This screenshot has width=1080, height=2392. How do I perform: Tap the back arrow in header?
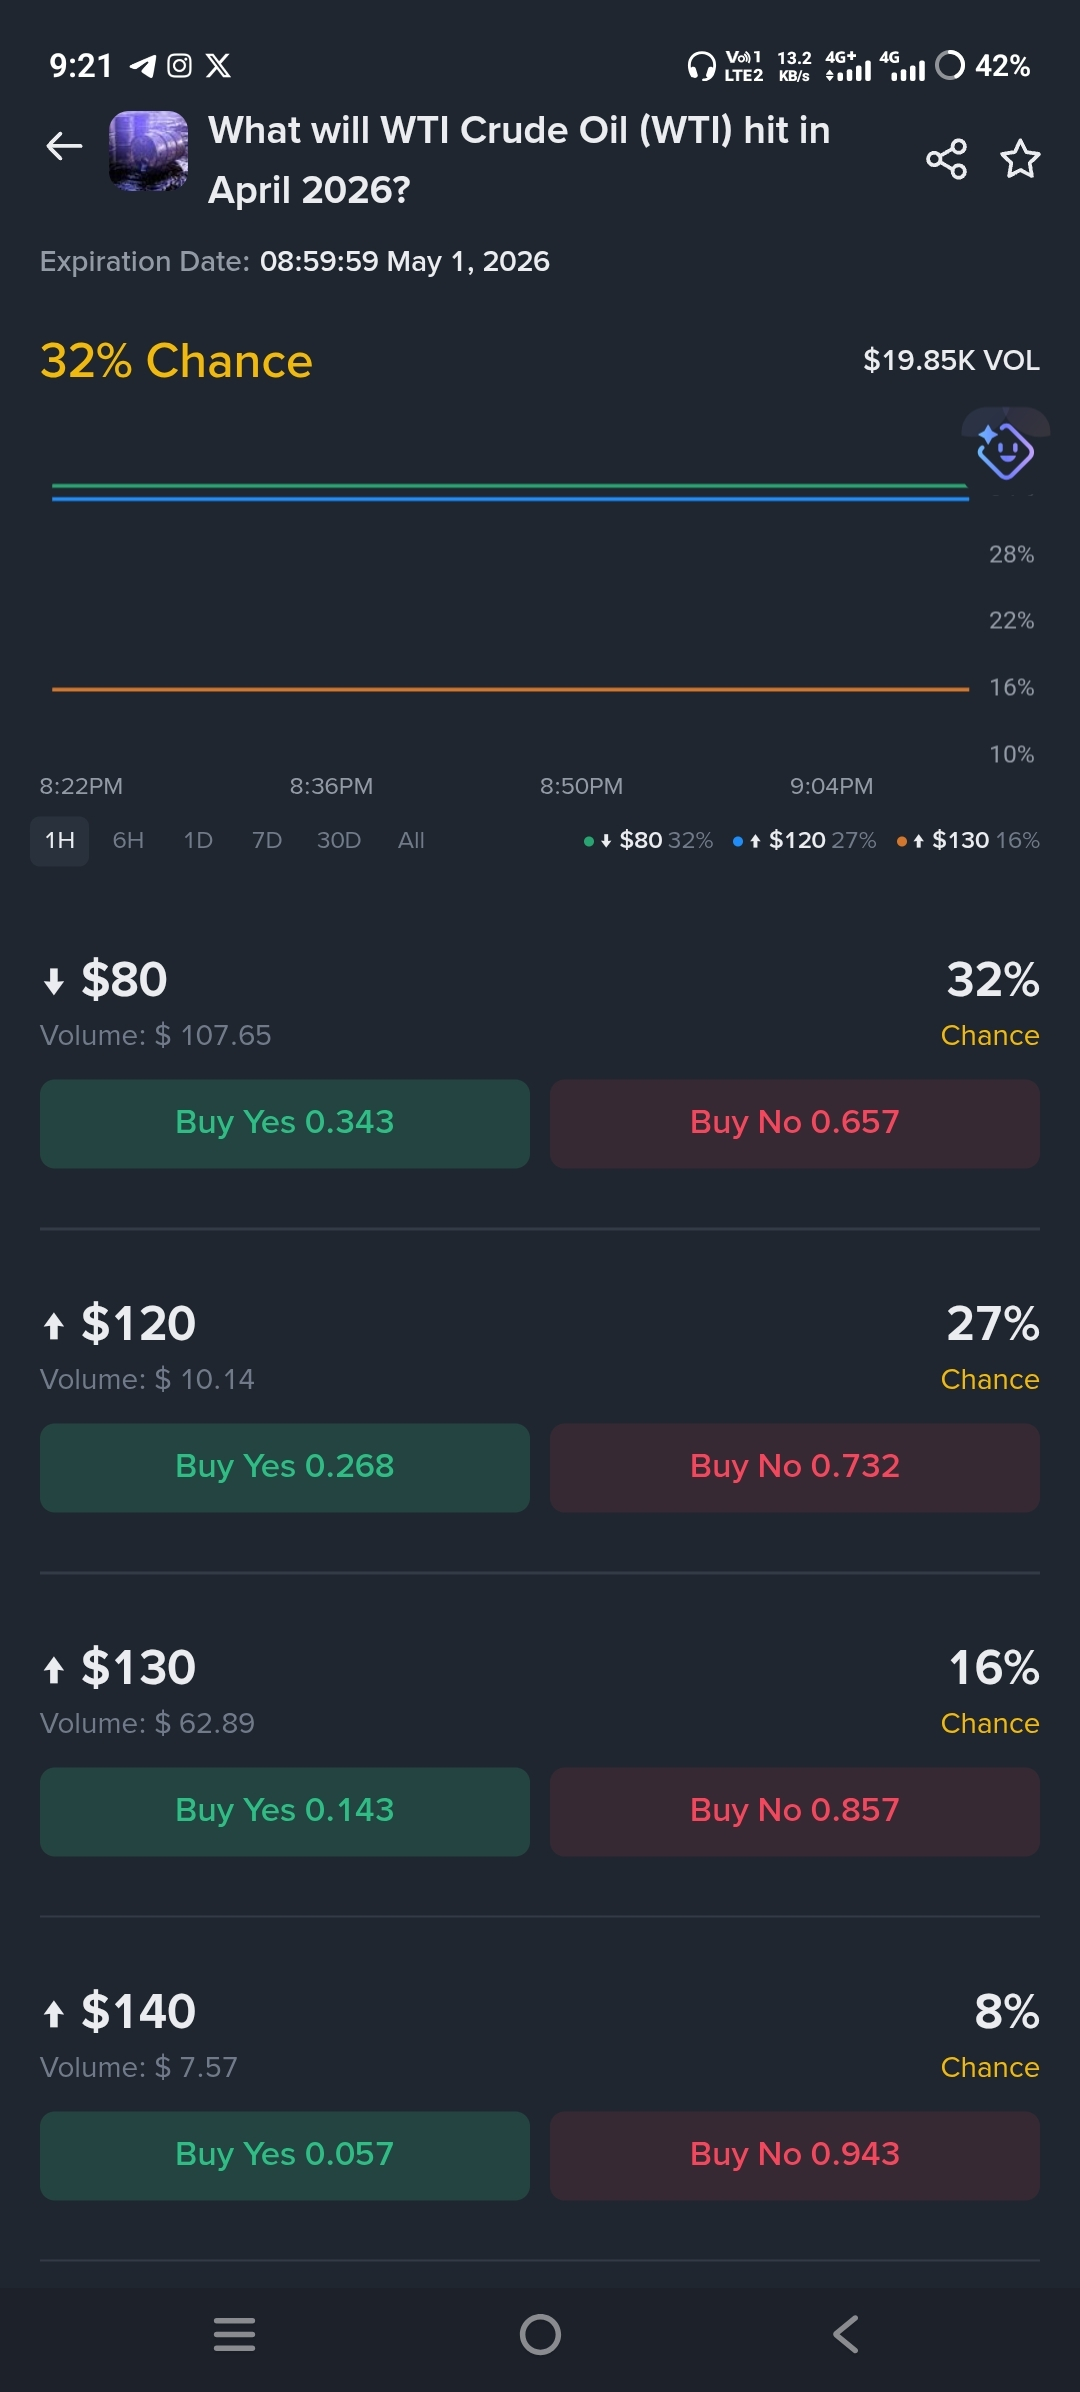click(64, 147)
